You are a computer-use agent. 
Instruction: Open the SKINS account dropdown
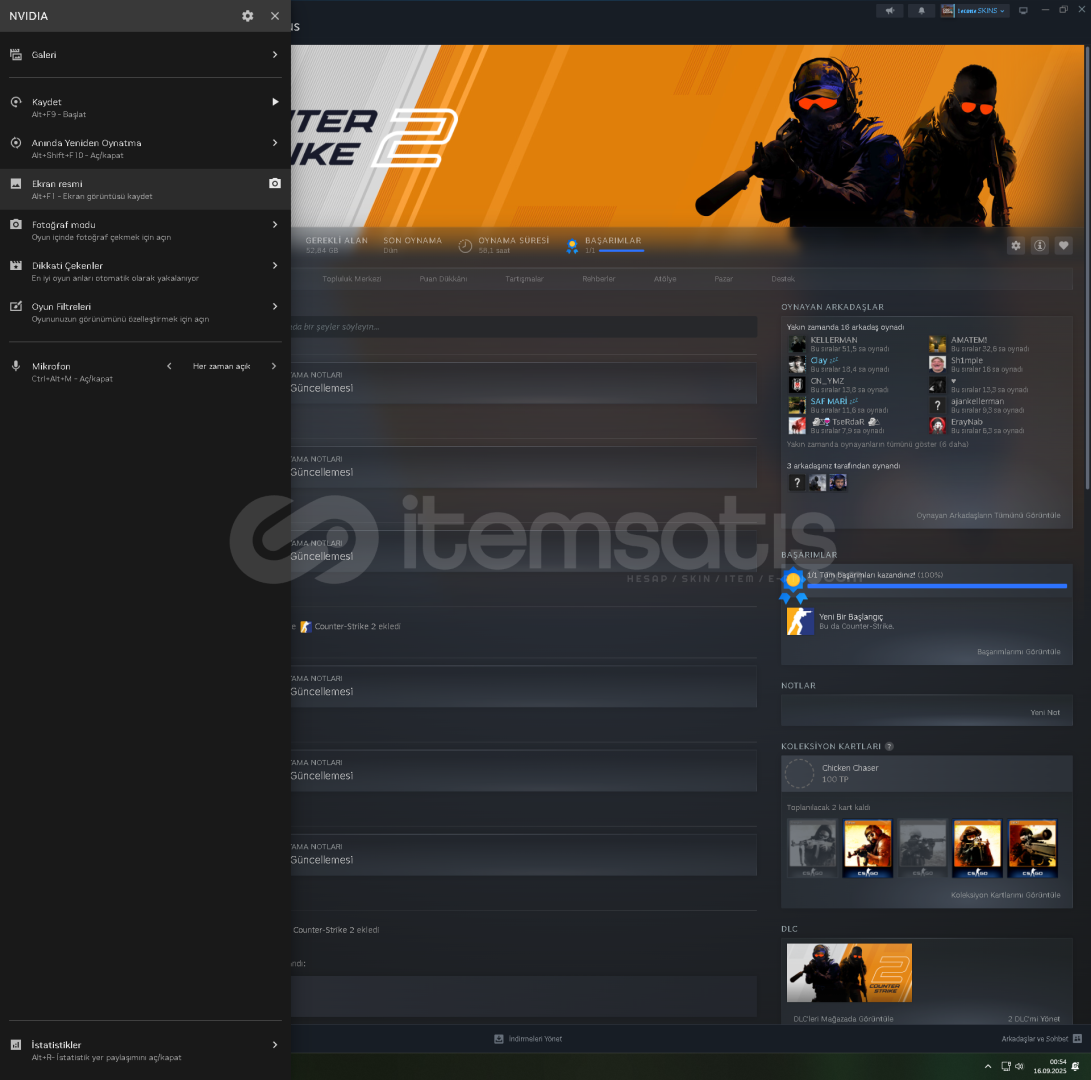[x=973, y=10]
